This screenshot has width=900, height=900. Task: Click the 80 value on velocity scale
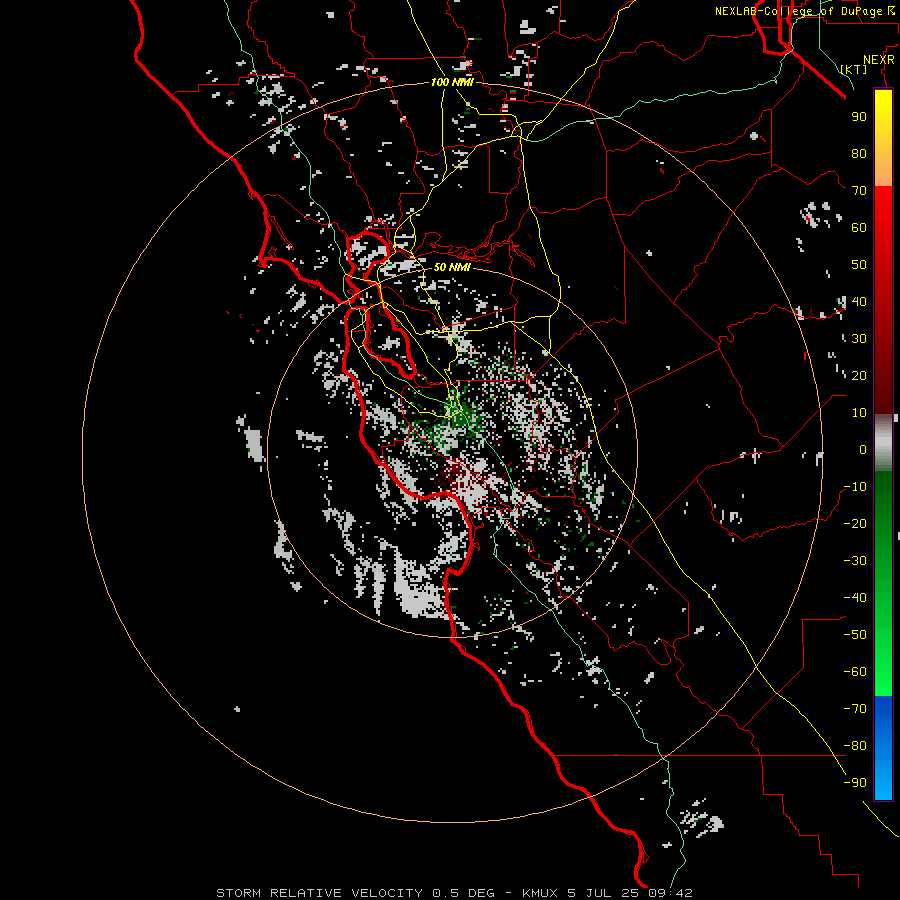pos(859,153)
